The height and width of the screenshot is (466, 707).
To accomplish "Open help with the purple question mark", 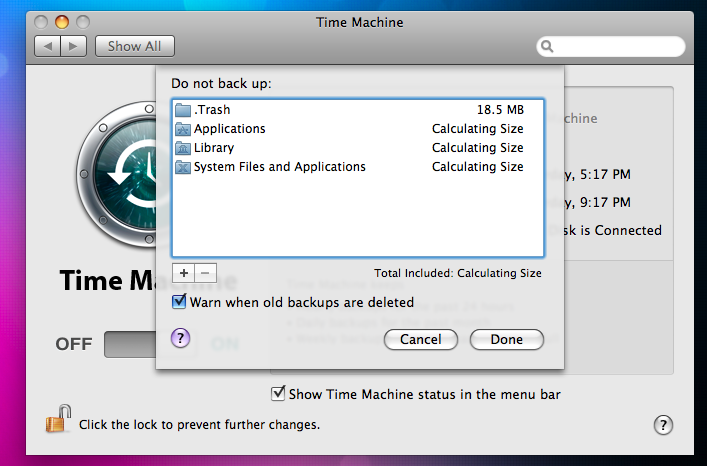I will click(180, 338).
